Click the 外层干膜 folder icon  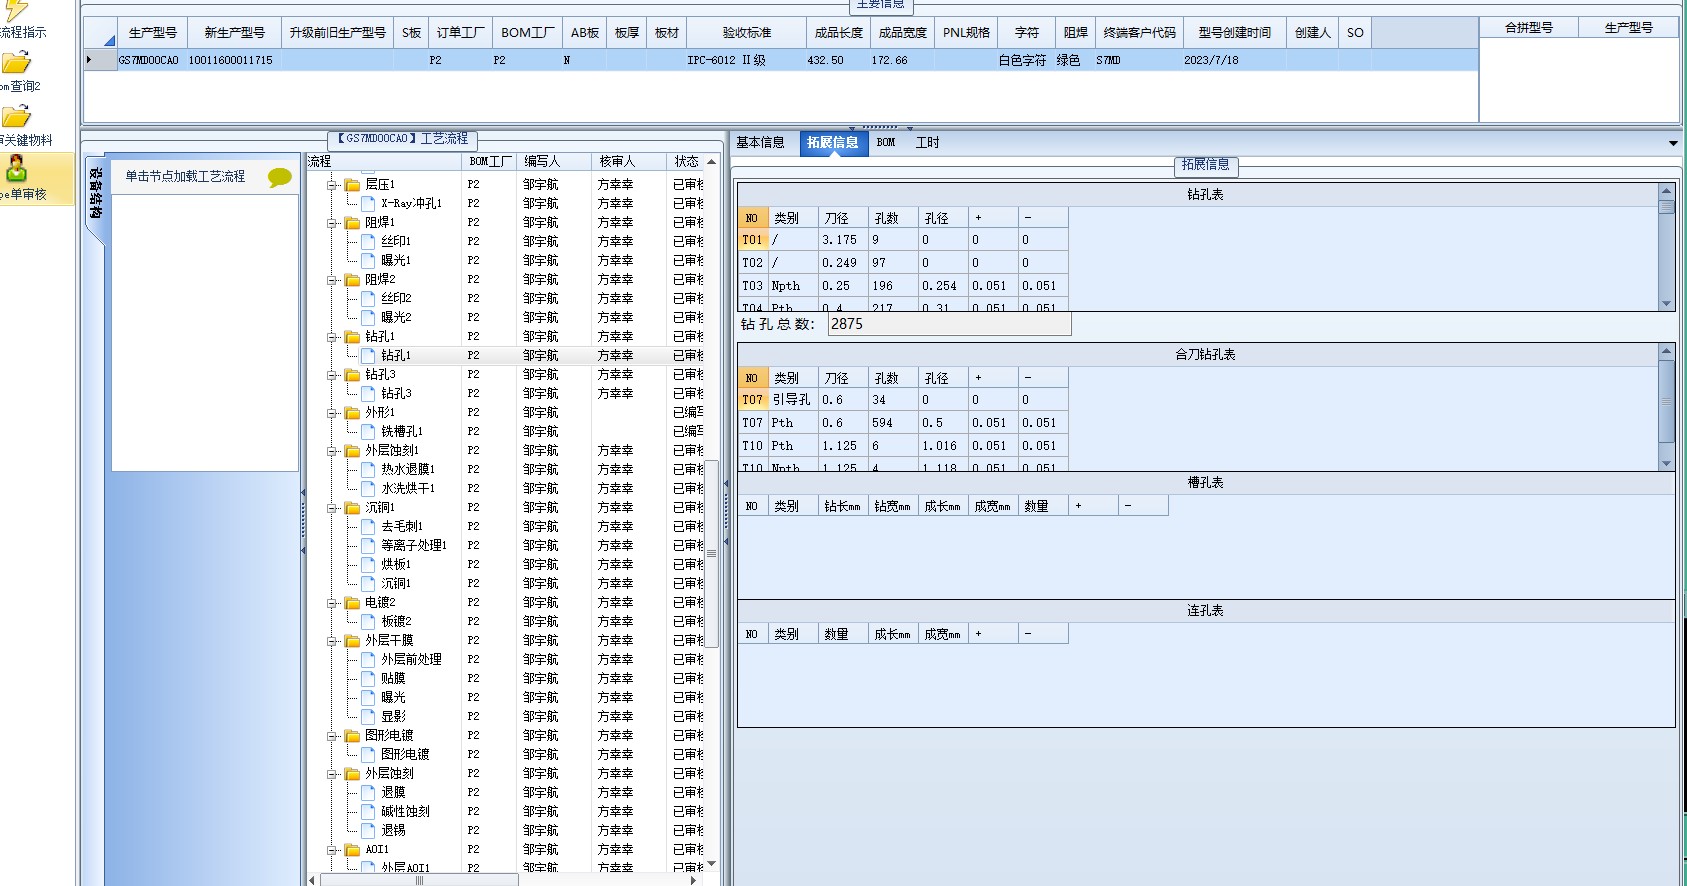pos(352,641)
